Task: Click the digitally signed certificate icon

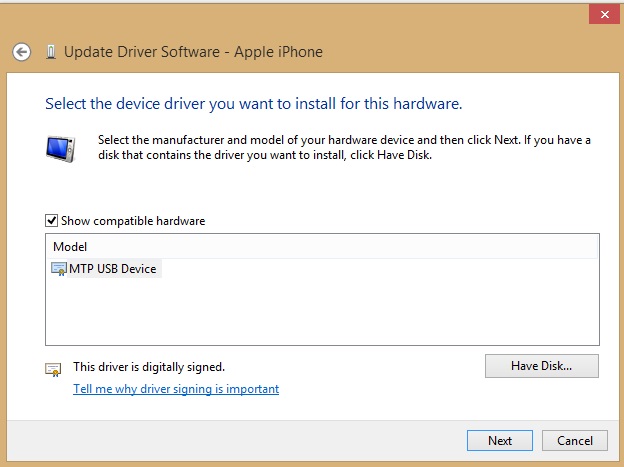Action: (x=53, y=369)
